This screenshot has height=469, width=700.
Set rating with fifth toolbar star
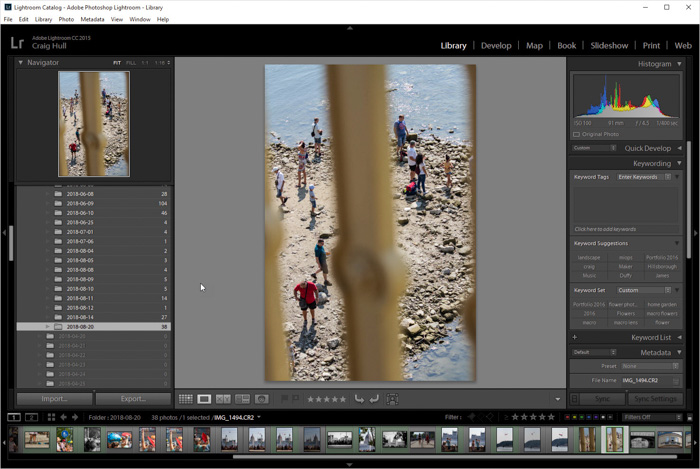pyautogui.click(x=342, y=399)
